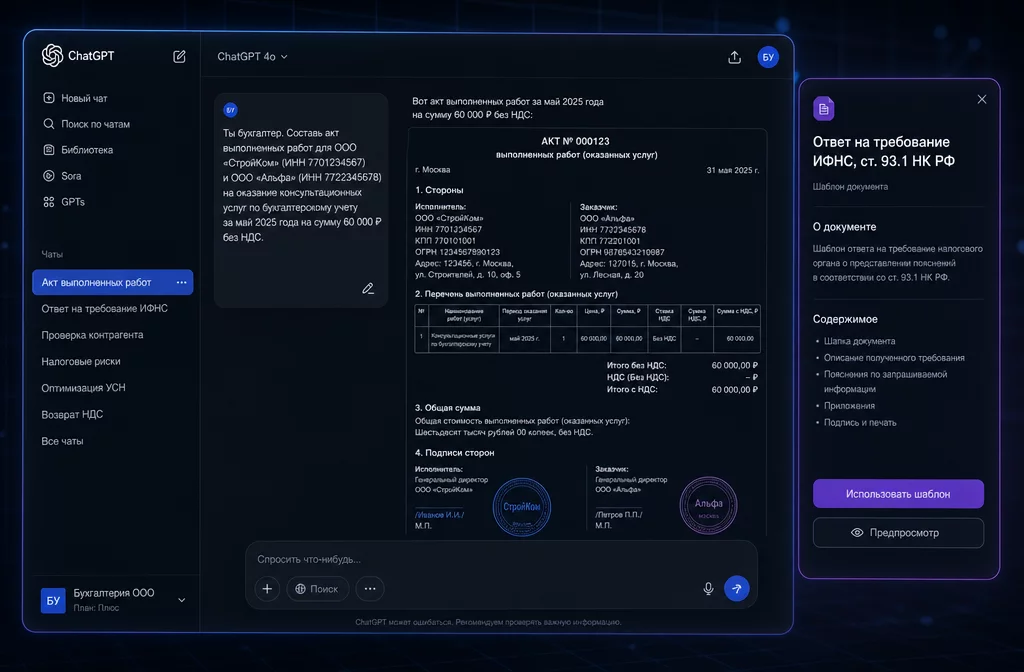1024x672 pixels.
Task: Click the АКТ № 000123 heading
Action: click(x=575, y=141)
